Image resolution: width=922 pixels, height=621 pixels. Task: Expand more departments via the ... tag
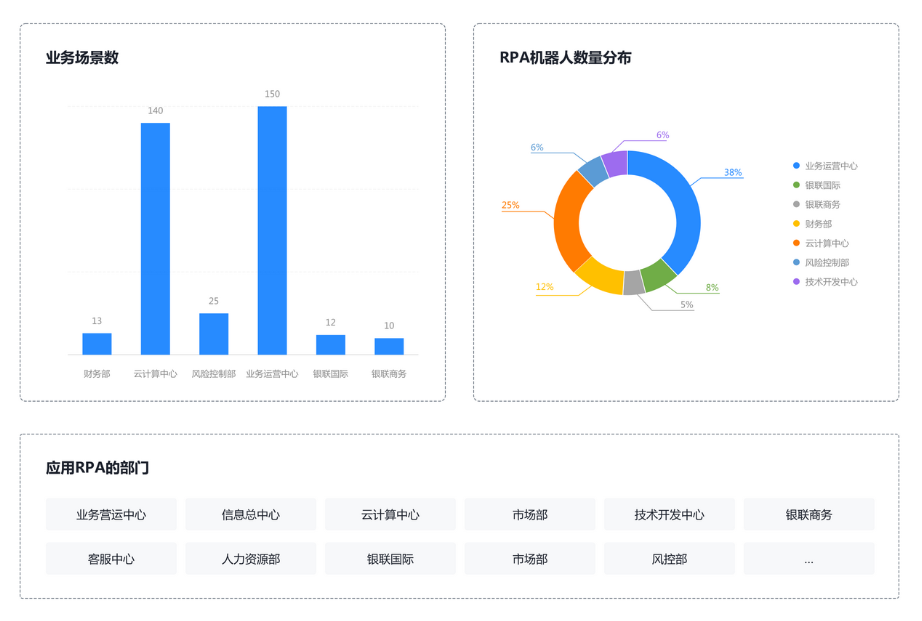[809, 559]
